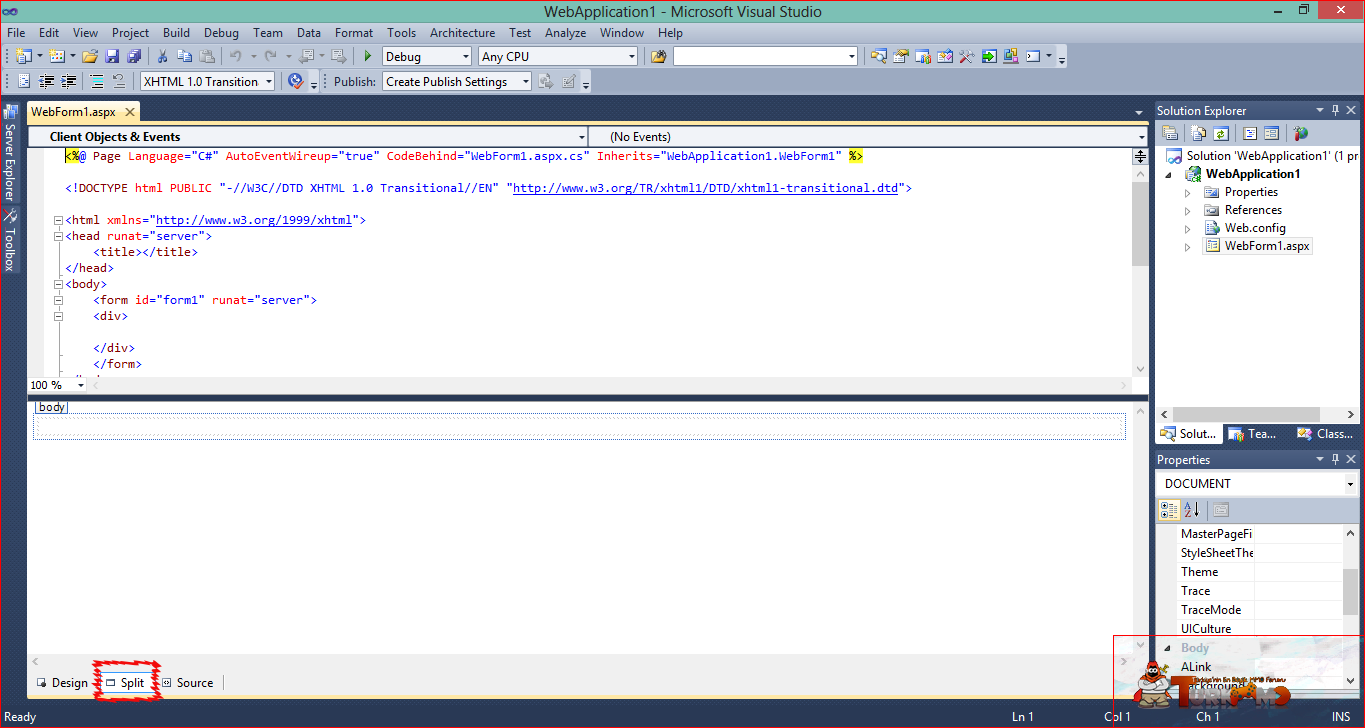This screenshot has width=1365, height=728.
Task: Toggle Categorized view in Properties panel
Action: [1169, 510]
